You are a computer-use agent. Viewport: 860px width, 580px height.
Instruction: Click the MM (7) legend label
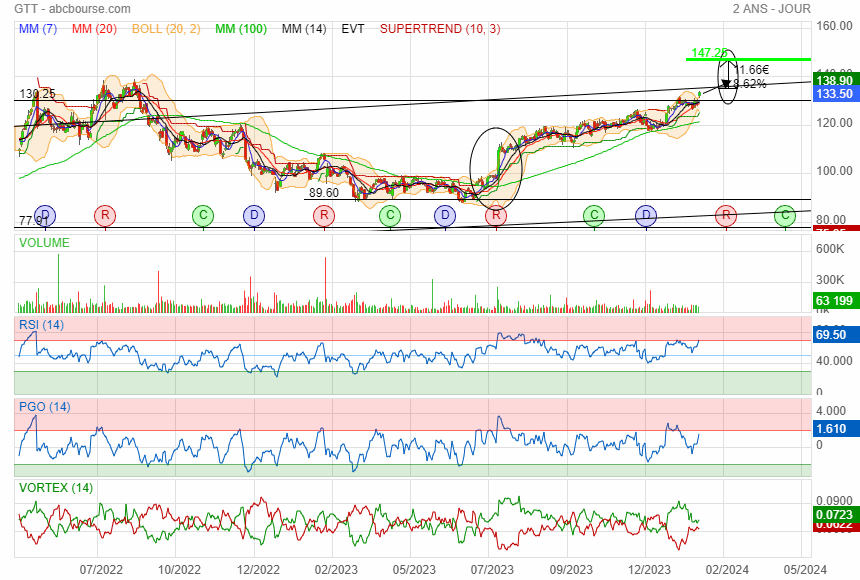coord(38,29)
